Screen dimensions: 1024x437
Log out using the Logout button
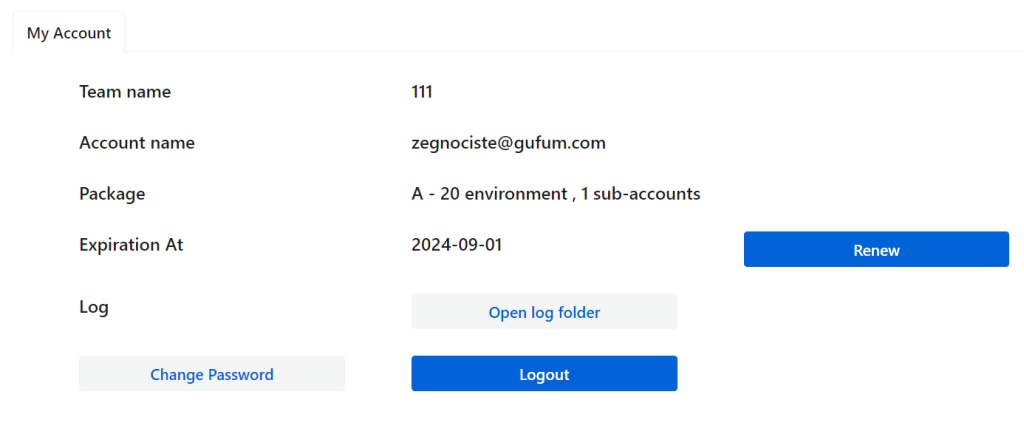544,374
